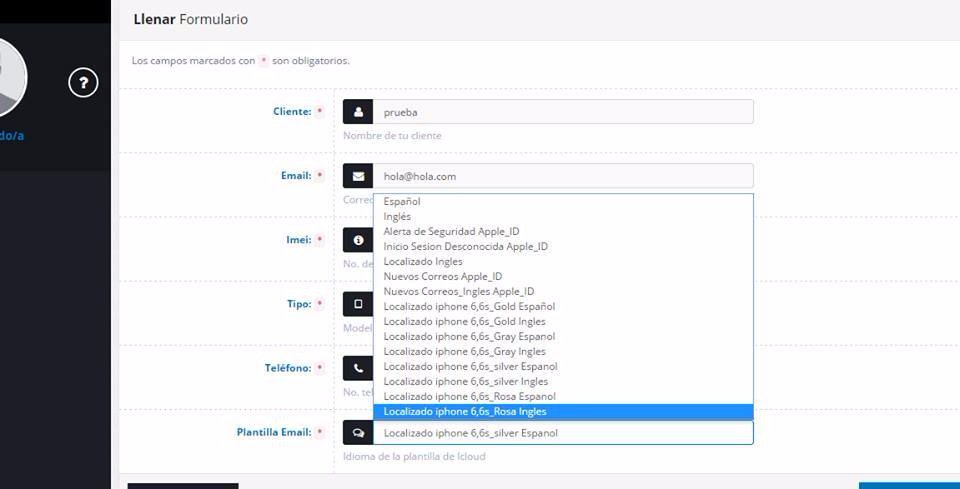Image resolution: width=960 pixels, height=489 pixels.
Task: Select Localizado iphone 6,6s_Gold Español
Action: [x=563, y=307]
